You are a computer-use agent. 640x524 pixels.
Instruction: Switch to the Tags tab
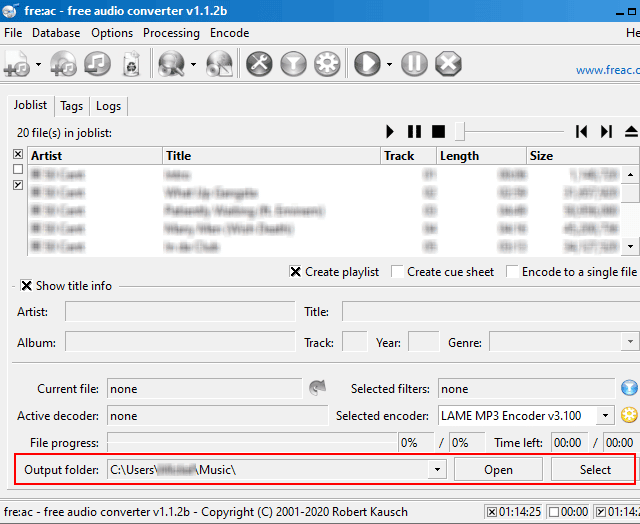[71, 106]
